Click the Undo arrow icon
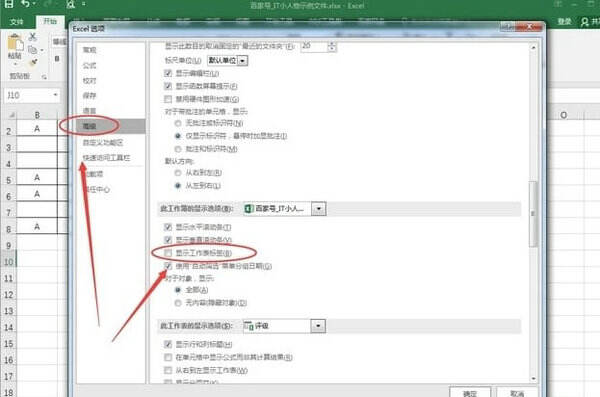Viewport: 600px width, 397px height. point(25,4)
